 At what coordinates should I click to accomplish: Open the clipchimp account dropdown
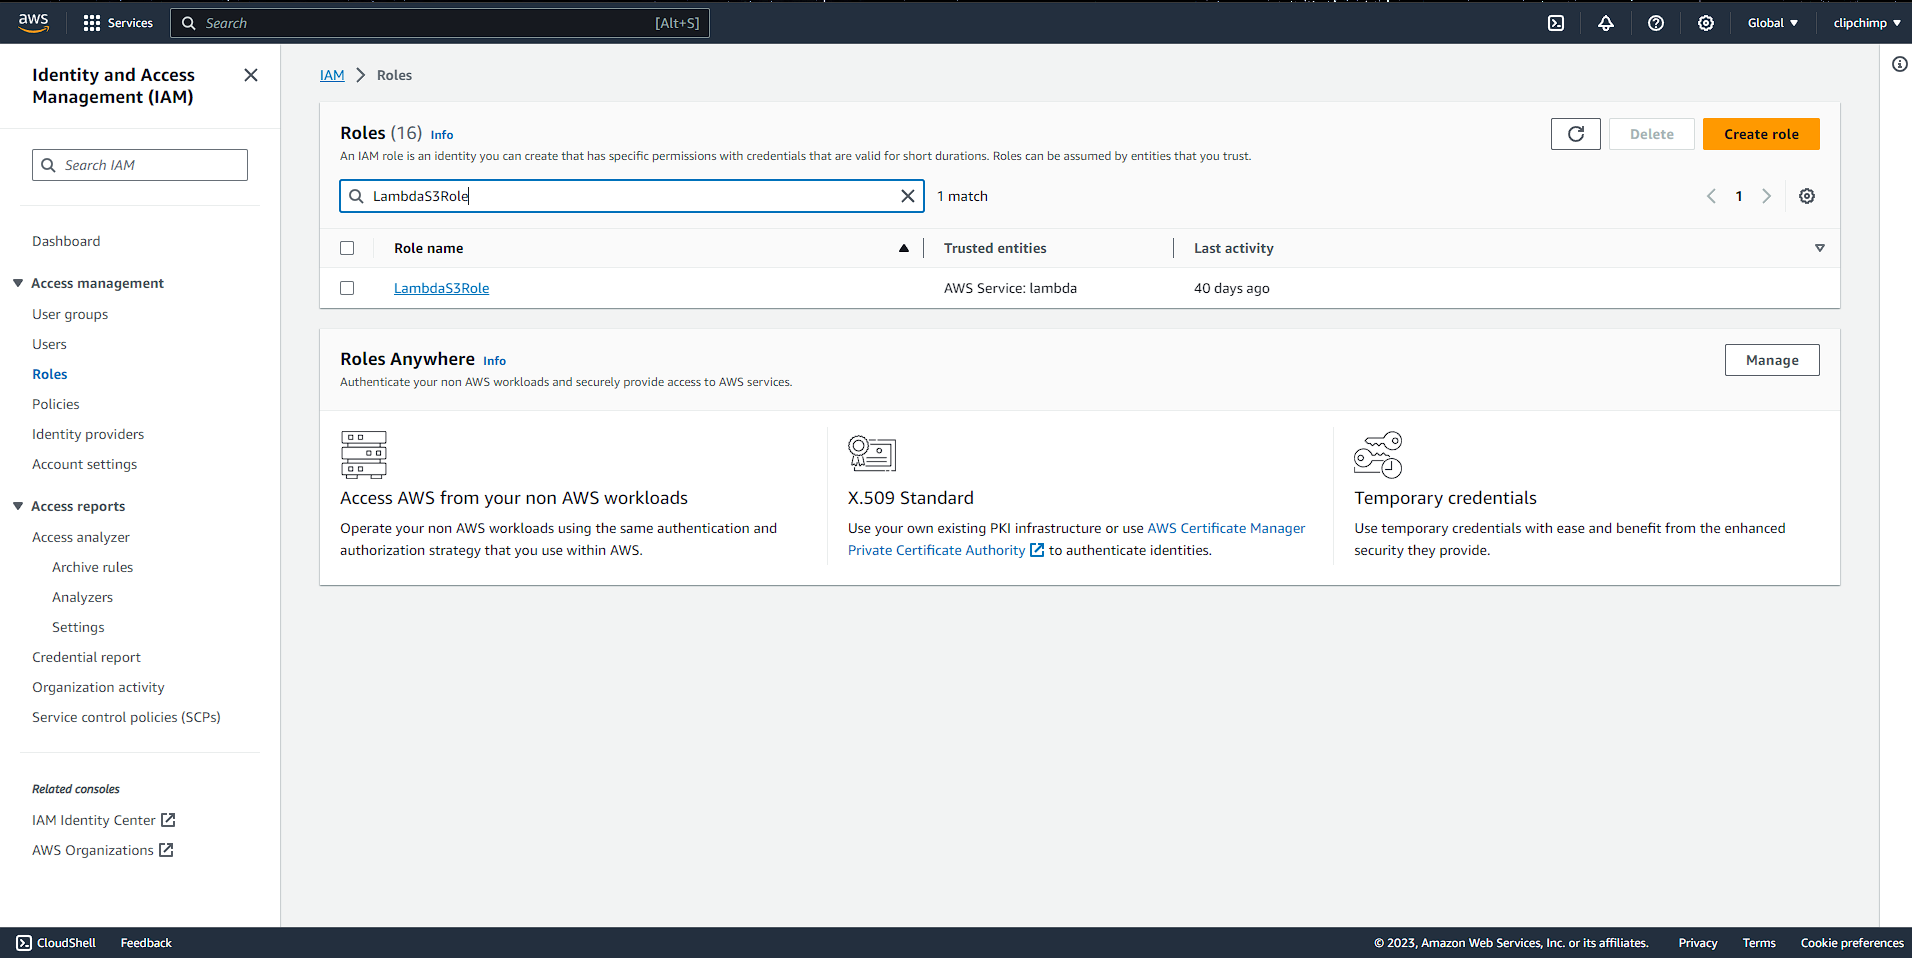1867,23
